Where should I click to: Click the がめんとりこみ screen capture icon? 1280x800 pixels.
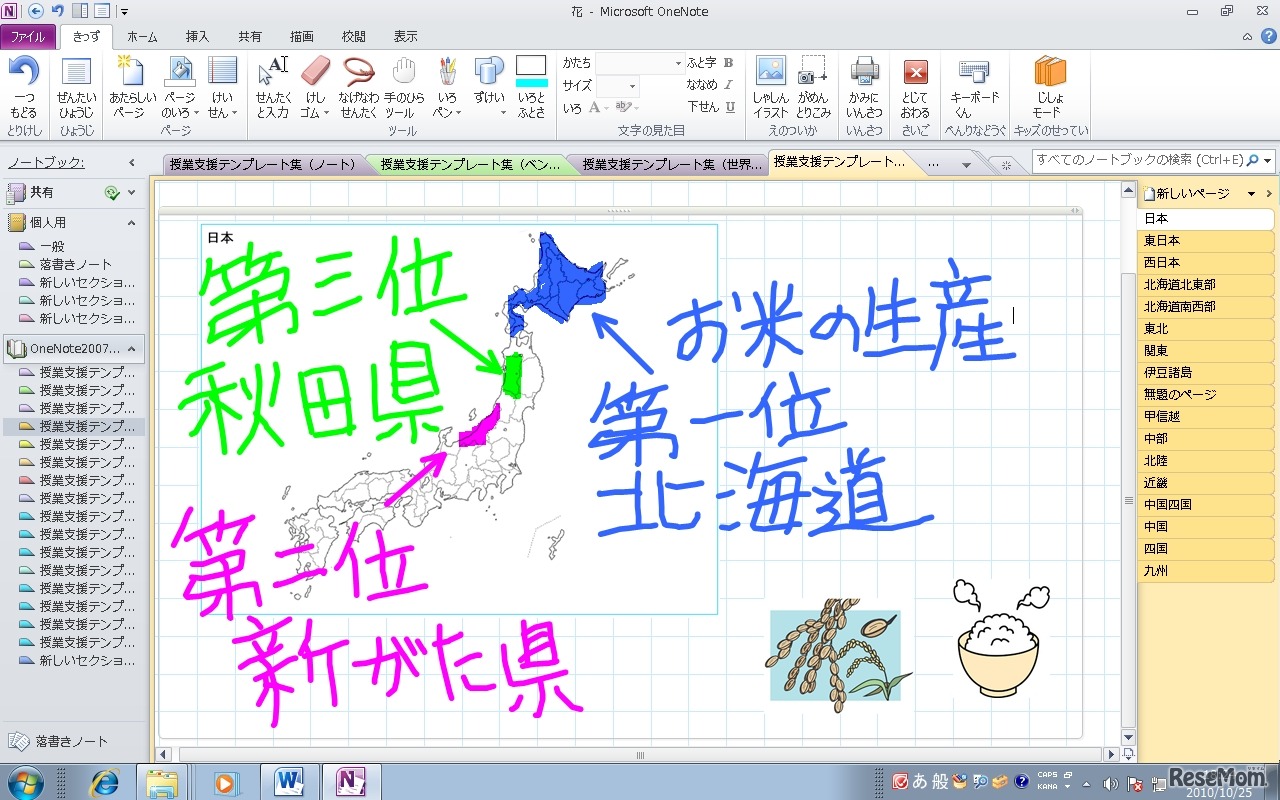(813, 71)
